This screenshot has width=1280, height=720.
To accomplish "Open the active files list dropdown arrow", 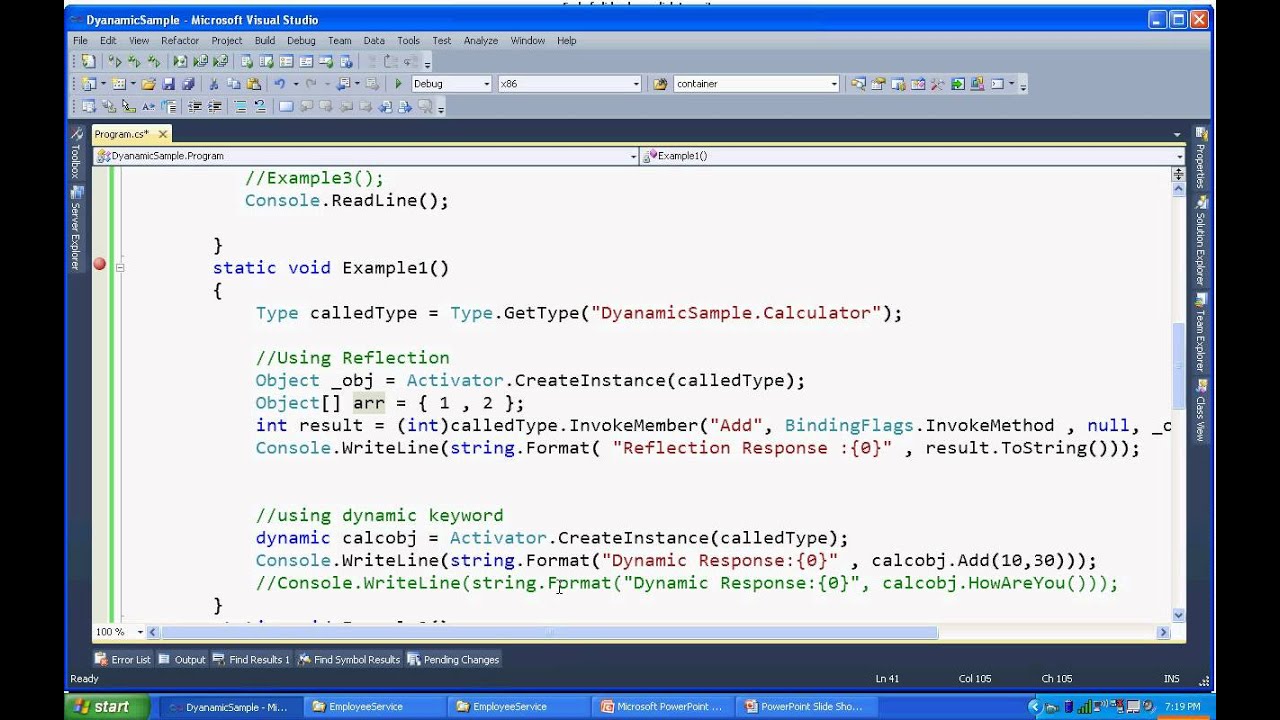I will (x=1177, y=134).
